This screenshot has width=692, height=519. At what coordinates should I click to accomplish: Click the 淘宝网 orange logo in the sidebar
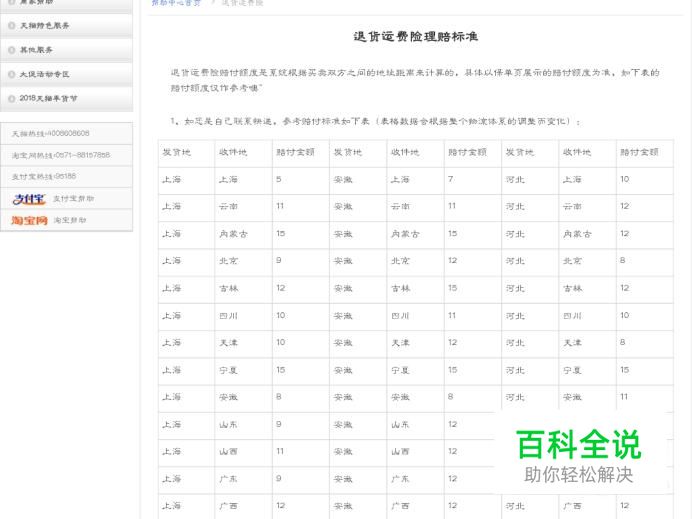point(29,220)
